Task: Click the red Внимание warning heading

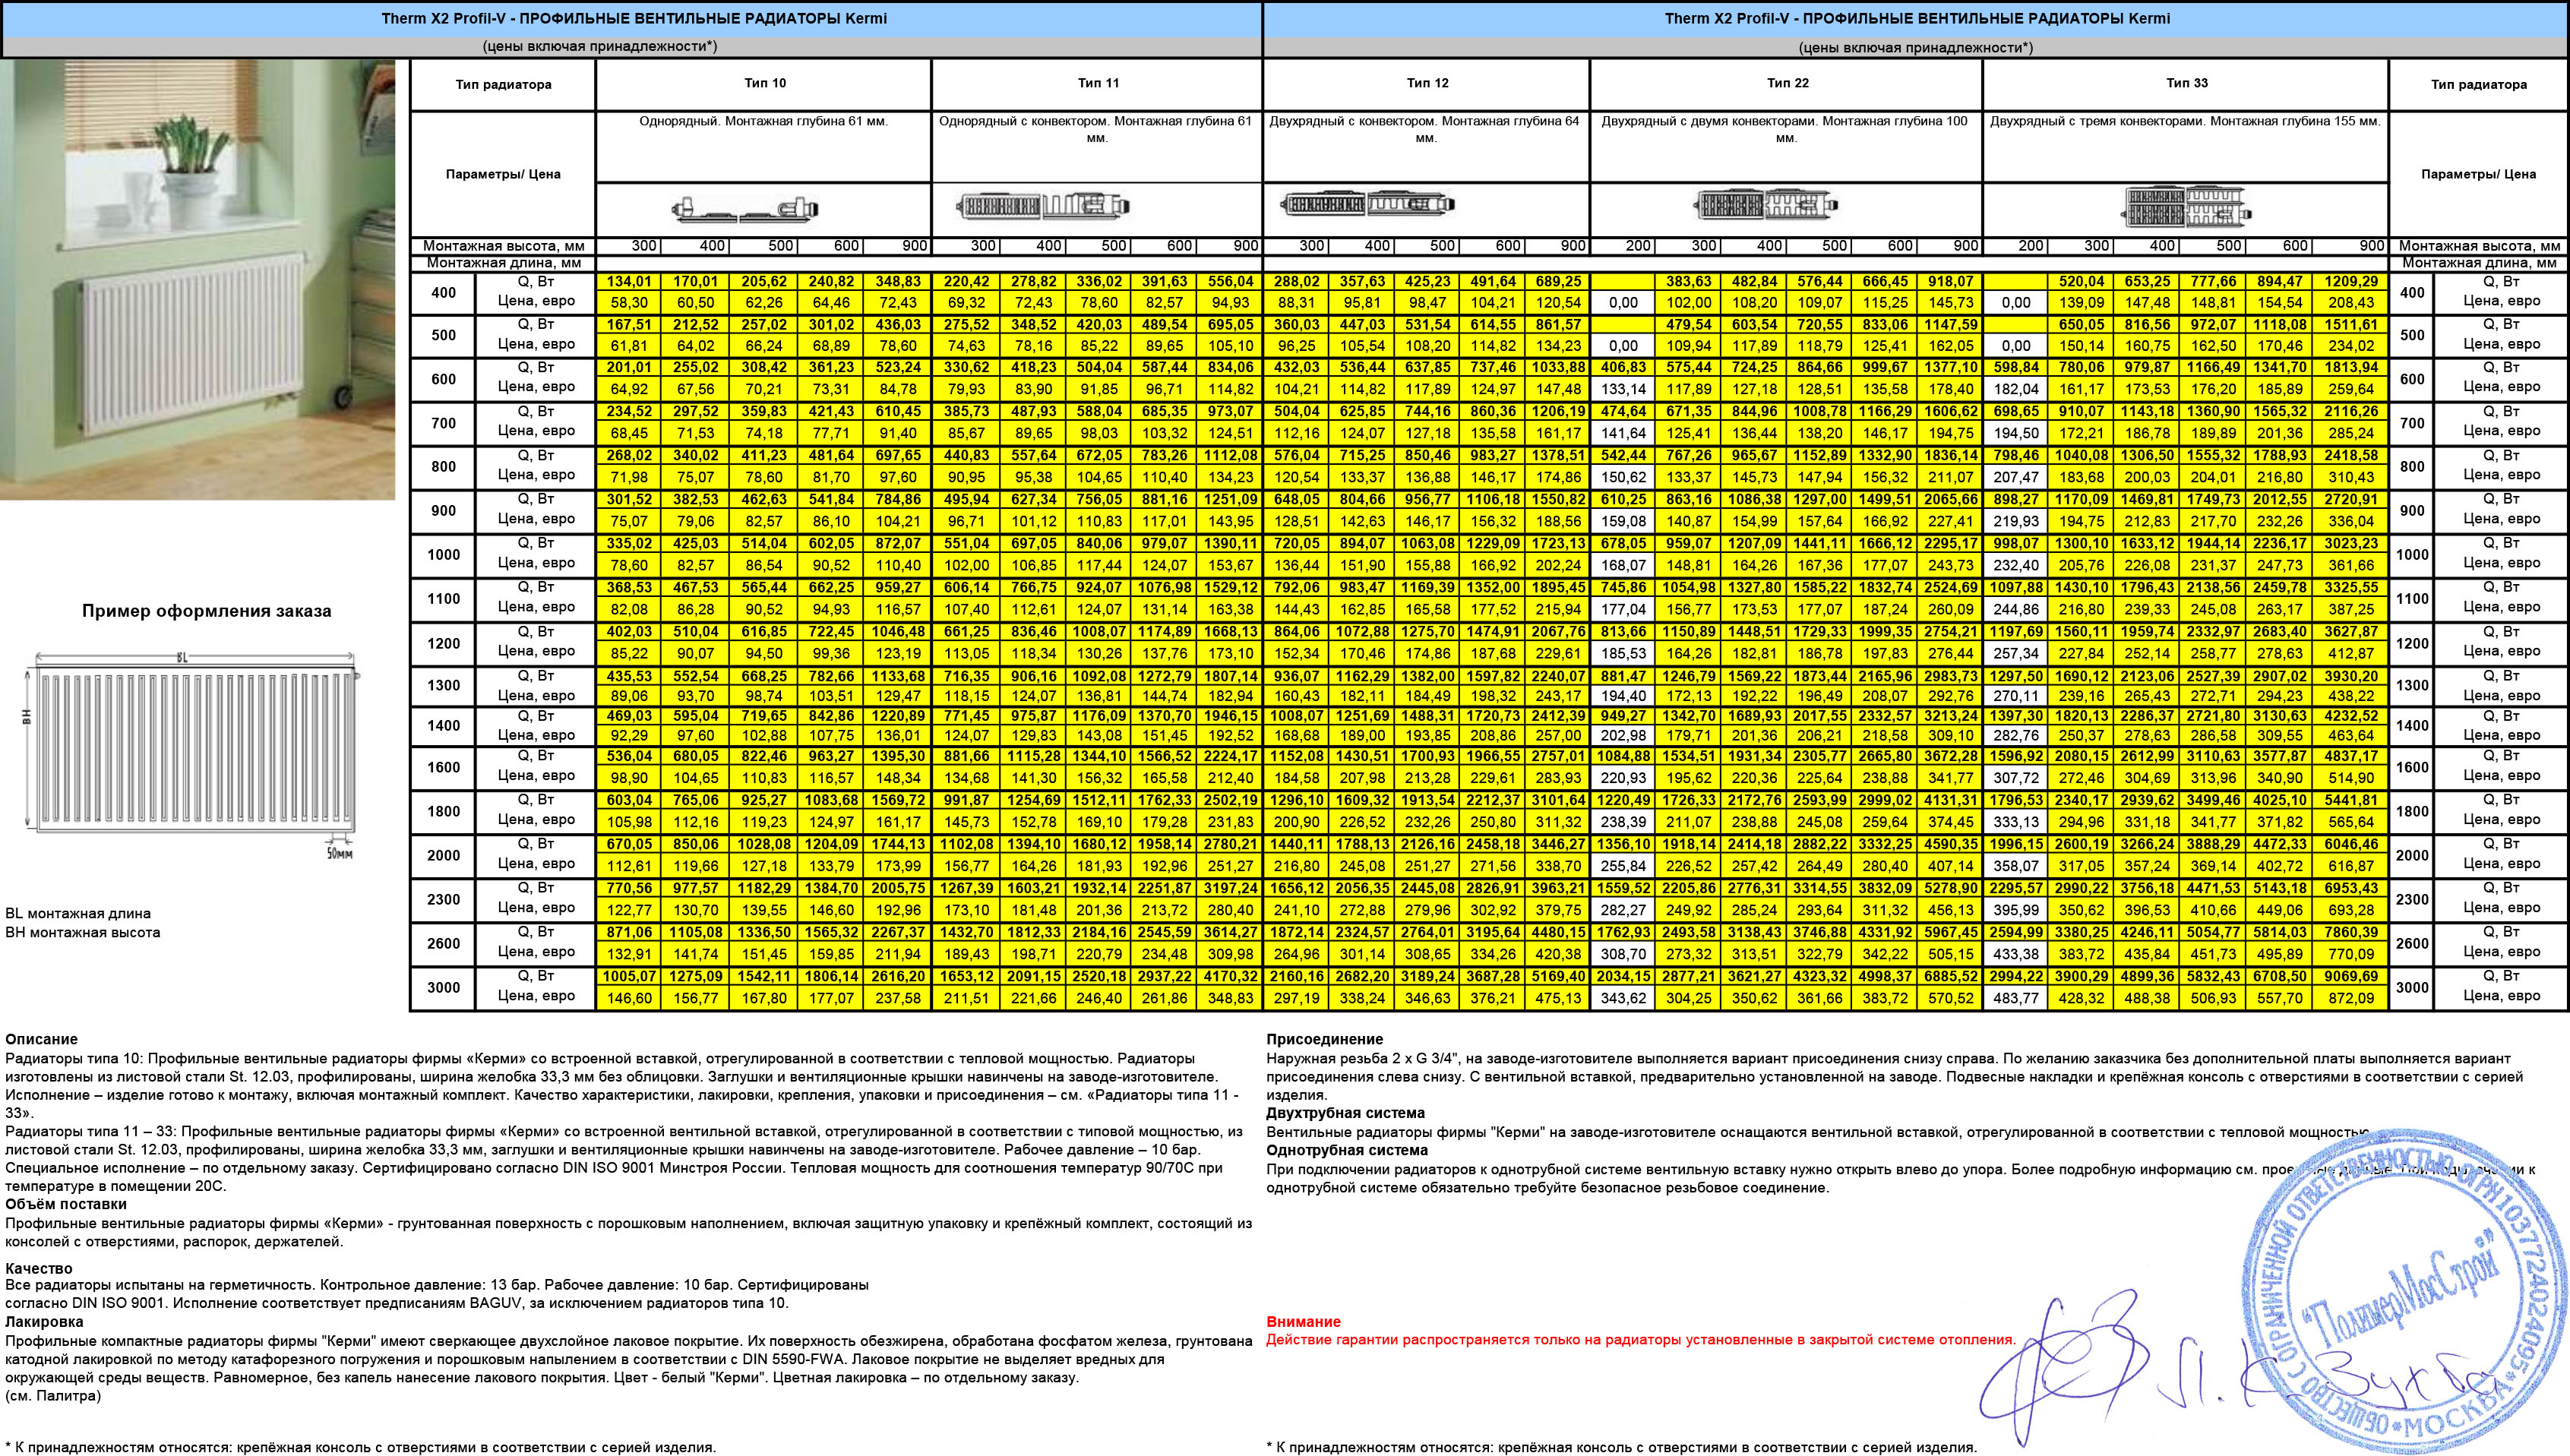Action: [1303, 1321]
